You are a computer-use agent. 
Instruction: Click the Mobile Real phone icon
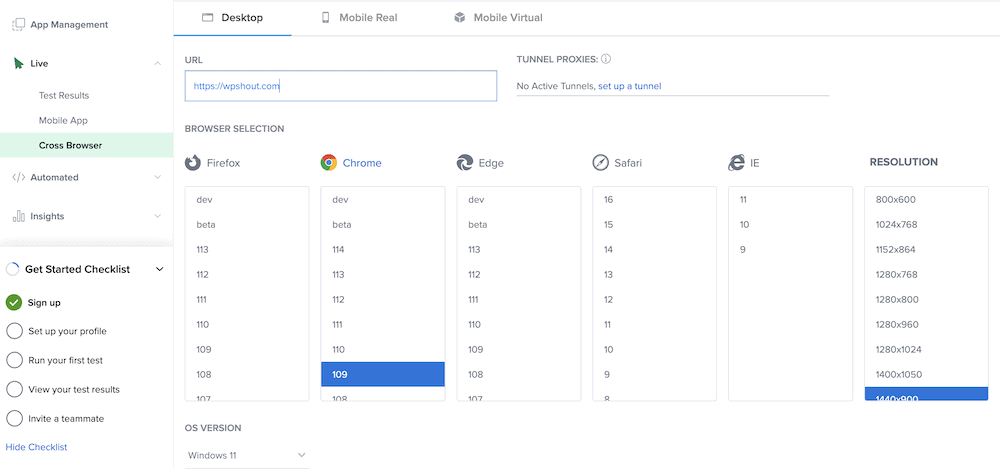(x=325, y=18)
